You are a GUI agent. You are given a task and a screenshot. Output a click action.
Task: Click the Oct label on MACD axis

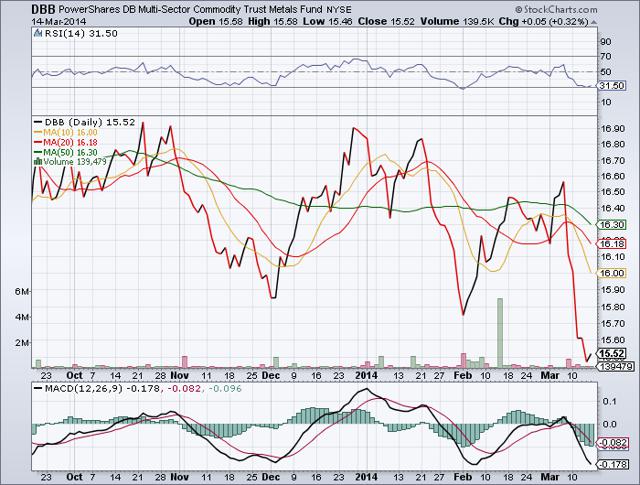pos(74,477)
